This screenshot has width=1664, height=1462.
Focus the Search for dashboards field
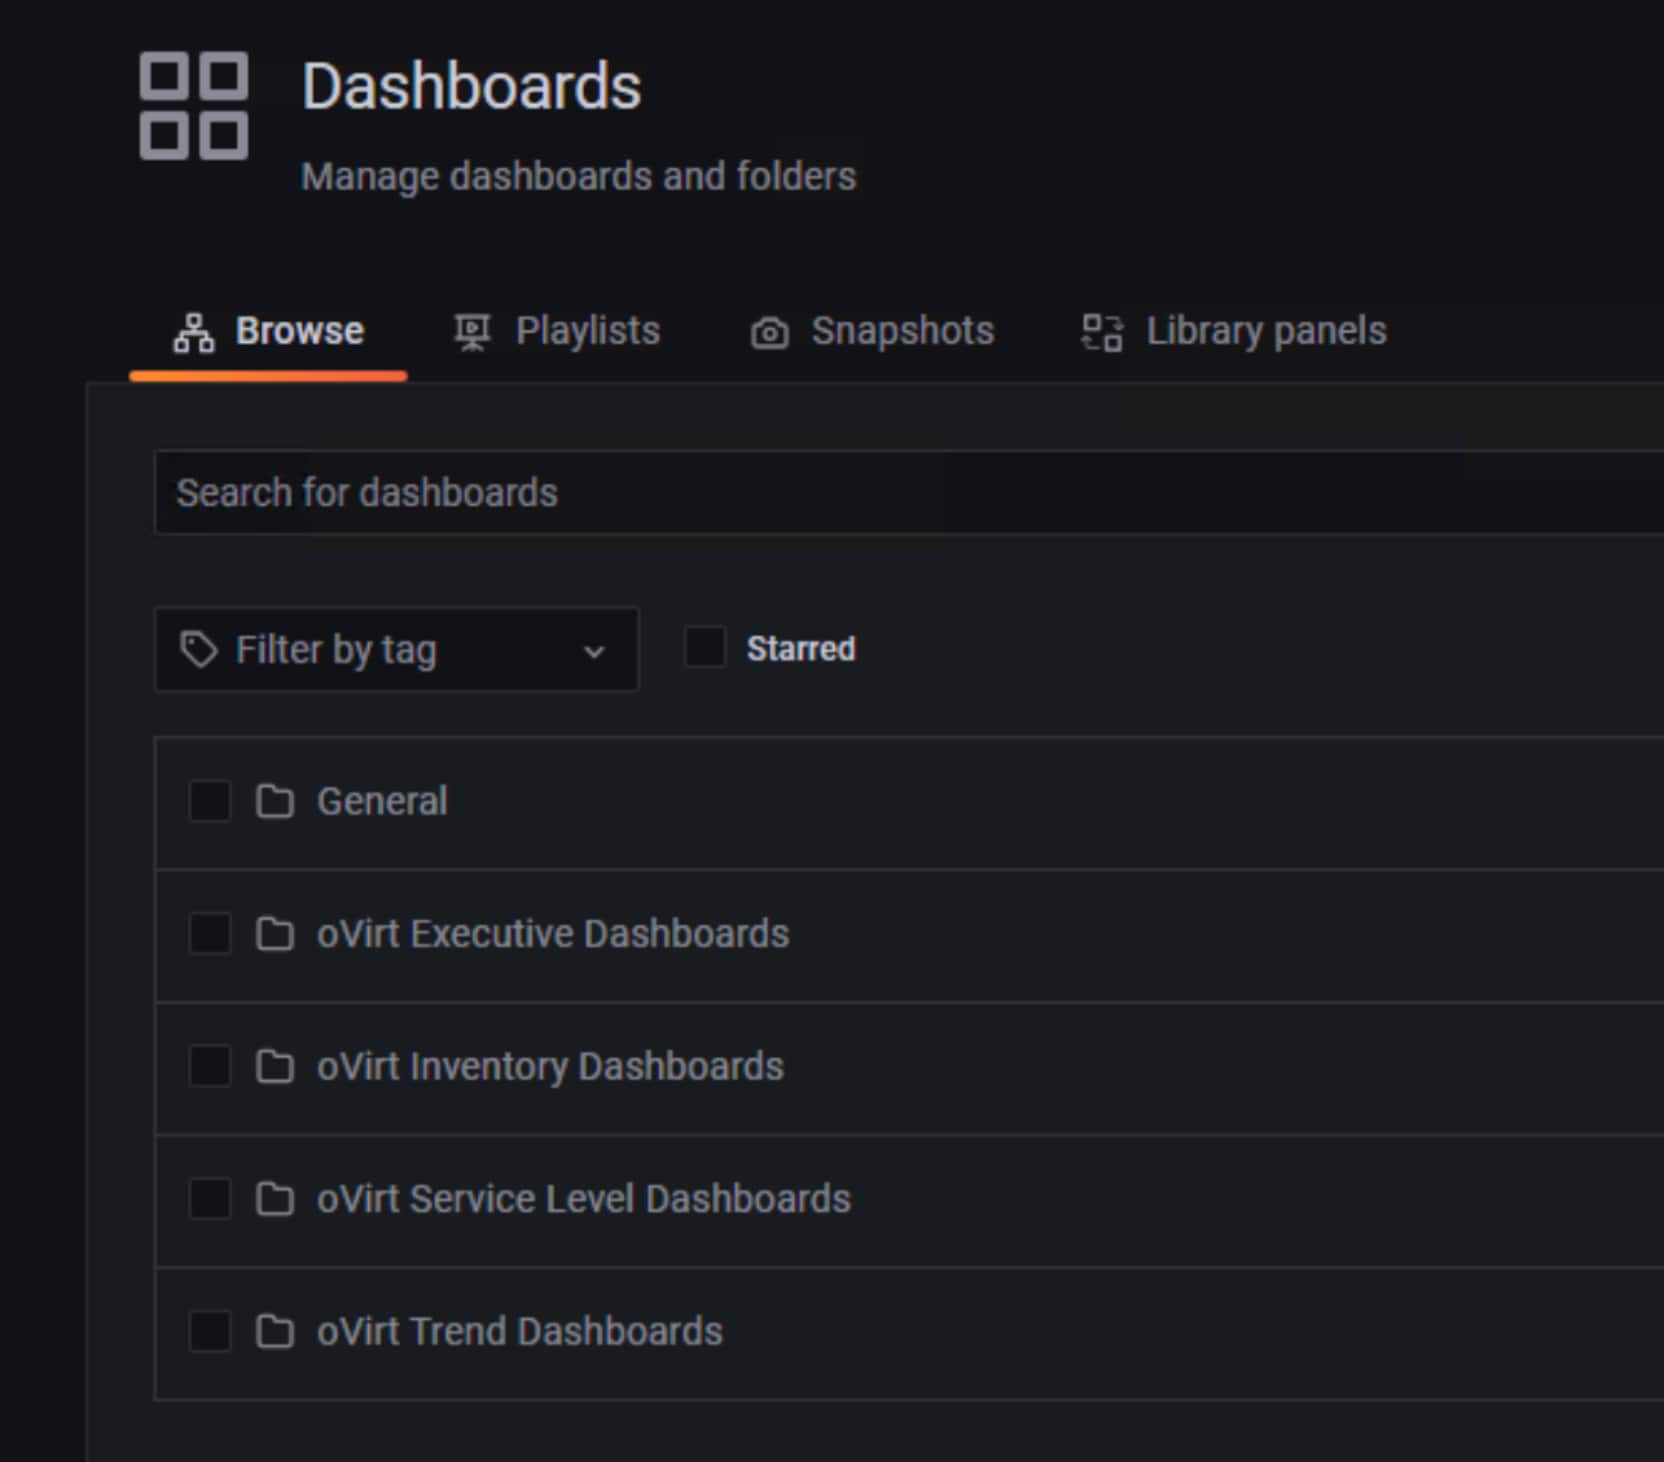[x=909, y=493]
